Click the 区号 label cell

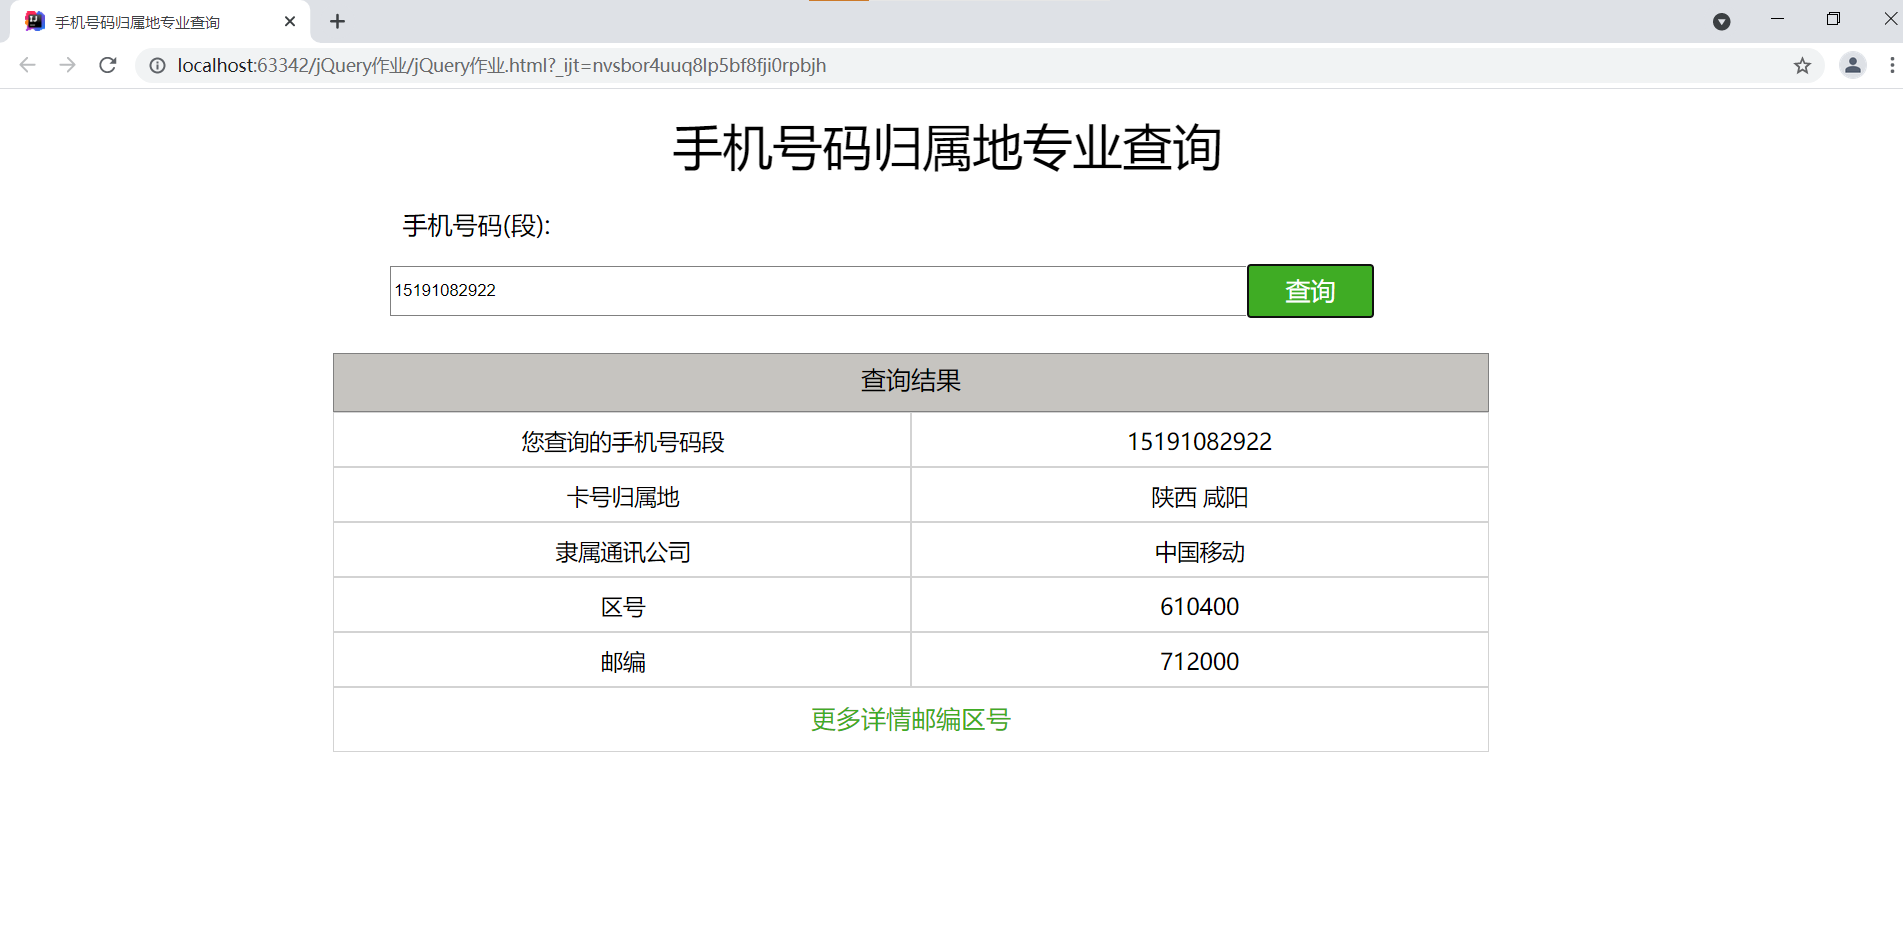click(622, 607)
